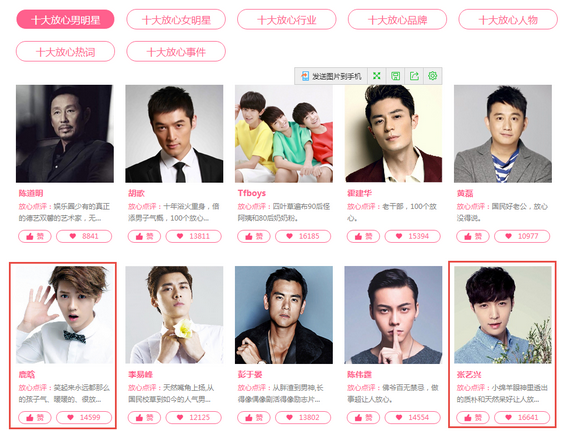571x433 pixels.
Task: Click the 陈伟霆 name link
Action: point(359,375)
